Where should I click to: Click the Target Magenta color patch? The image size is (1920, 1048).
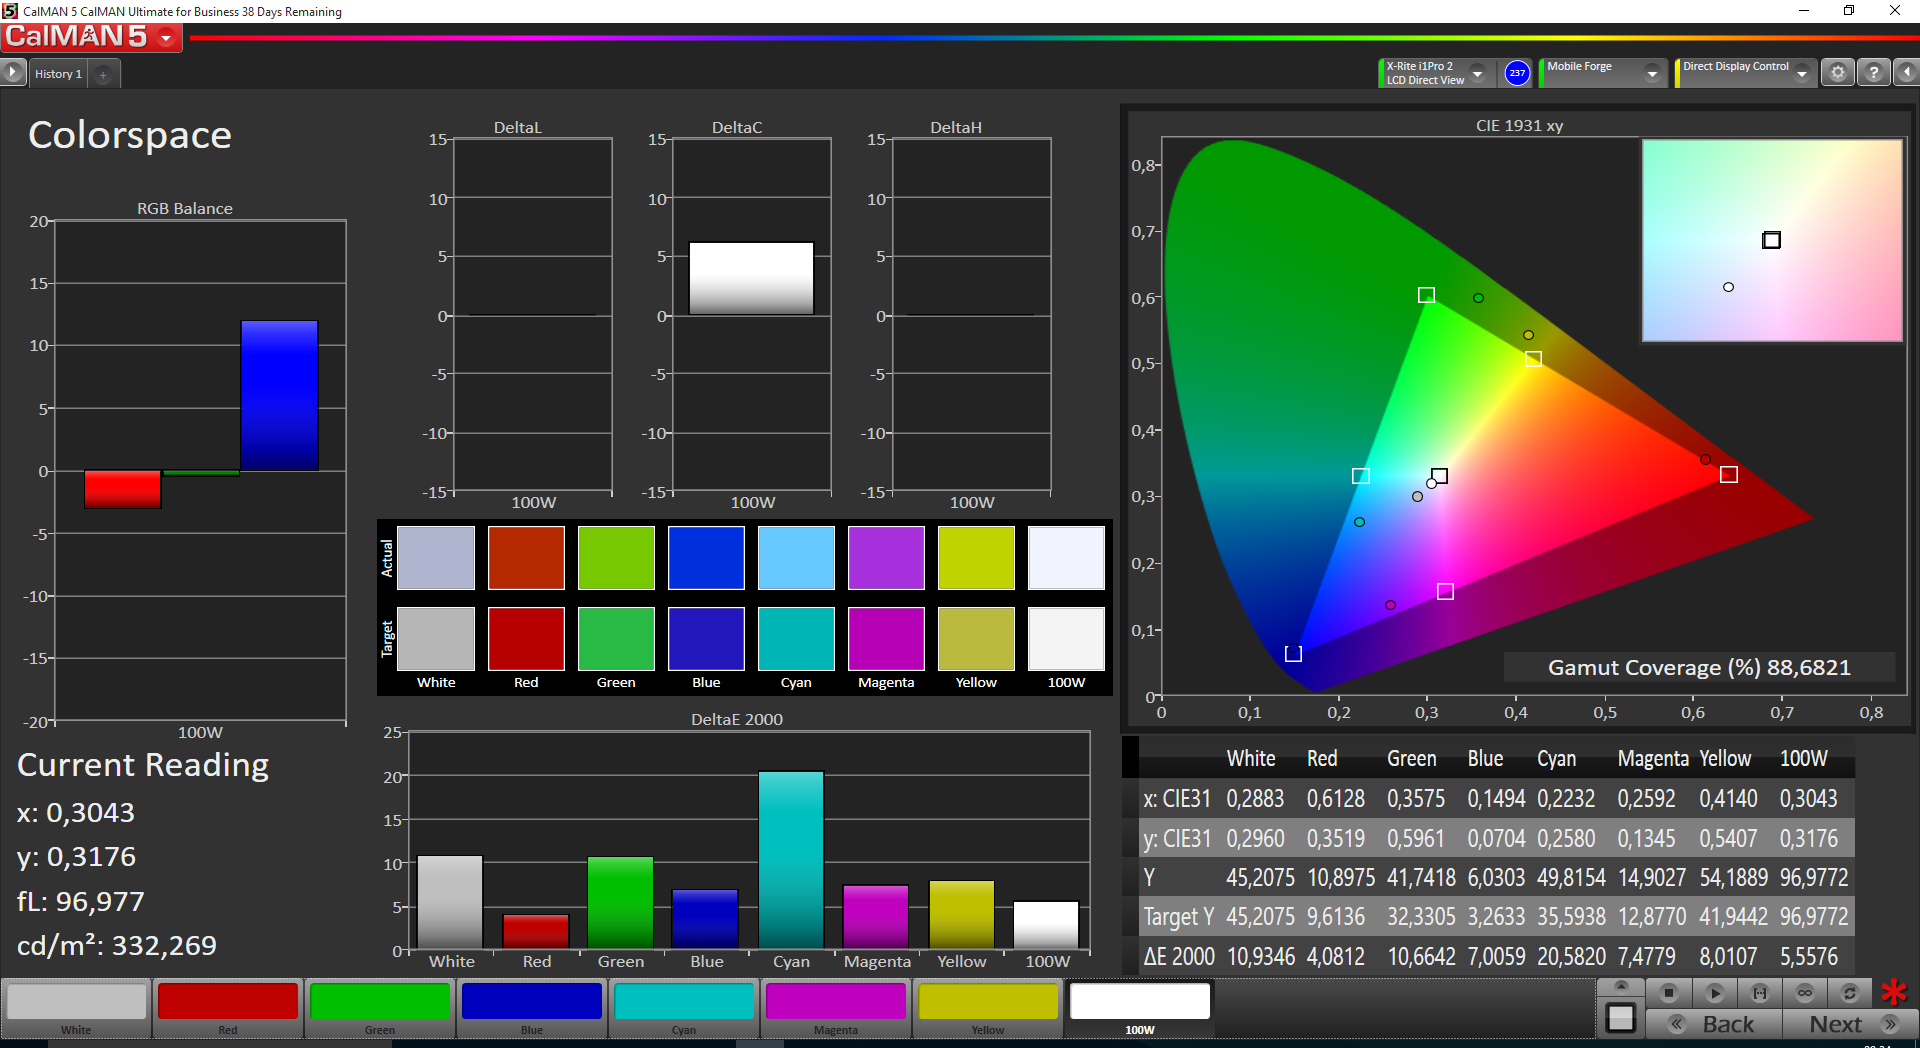tap(886, 638)
